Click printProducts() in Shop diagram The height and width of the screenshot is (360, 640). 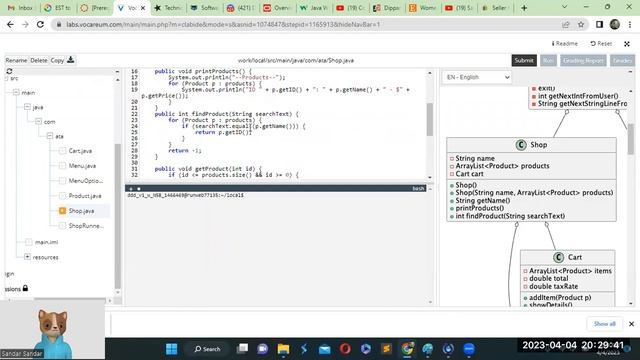(x=480, y=208)
